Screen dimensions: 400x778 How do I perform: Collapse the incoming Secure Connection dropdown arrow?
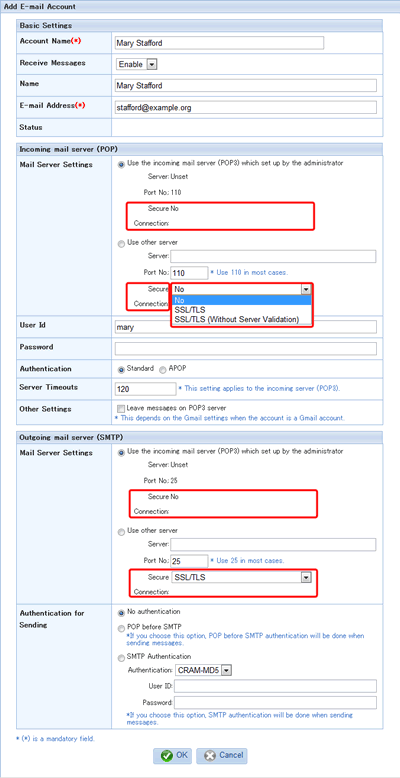point(306,289)
